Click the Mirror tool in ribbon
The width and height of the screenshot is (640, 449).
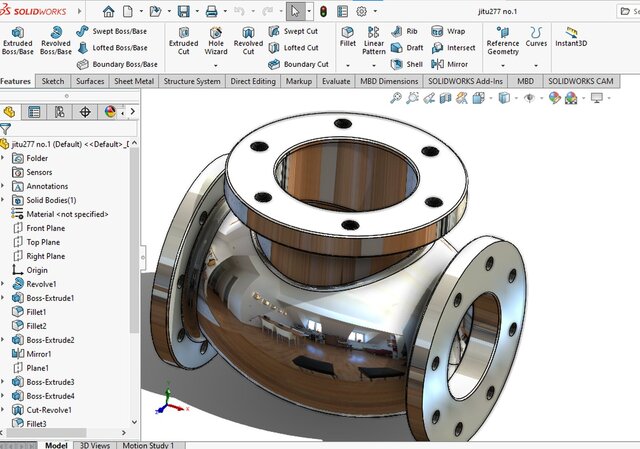(x=449, y=64)
